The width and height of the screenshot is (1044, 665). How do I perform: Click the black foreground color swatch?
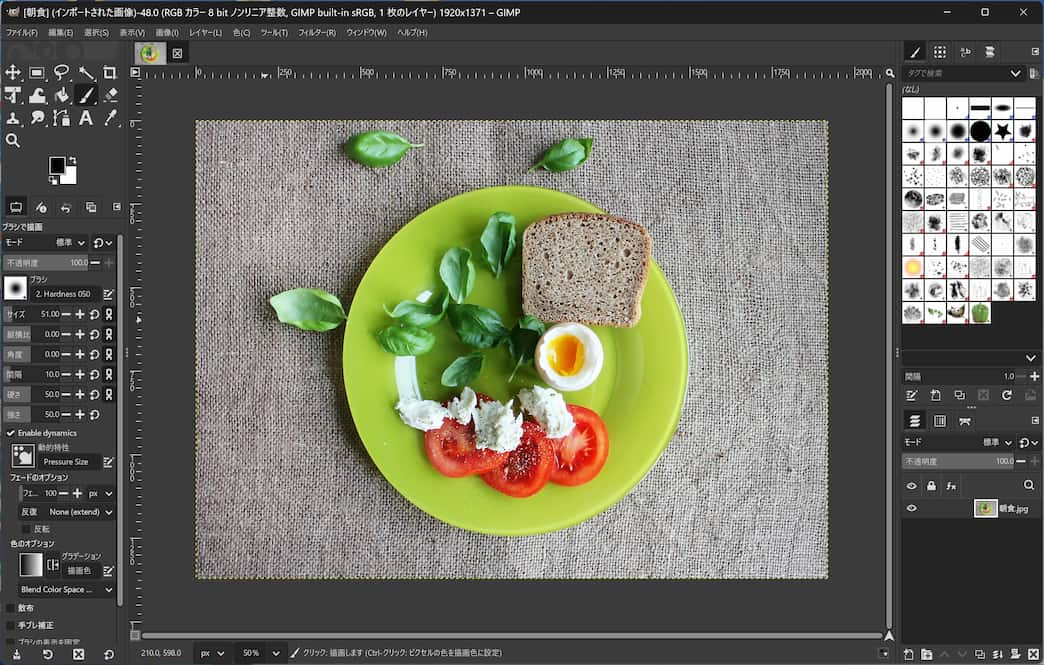click(x=57, y=165)
